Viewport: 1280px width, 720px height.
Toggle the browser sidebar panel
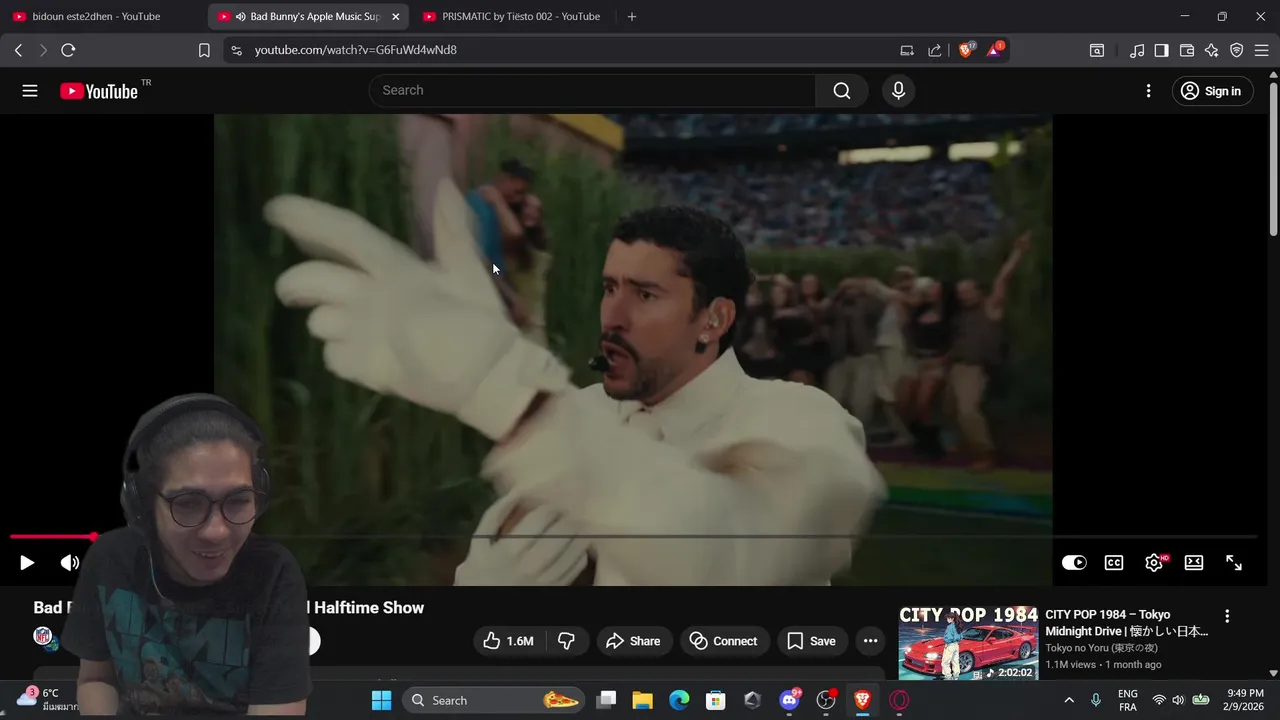click(1161, 50)
